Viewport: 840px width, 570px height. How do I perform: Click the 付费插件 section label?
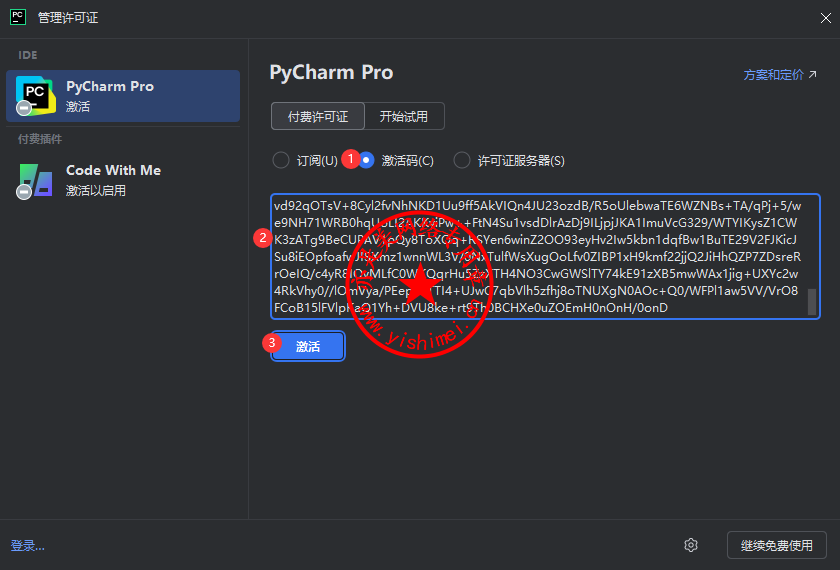(x=40, y=139)
